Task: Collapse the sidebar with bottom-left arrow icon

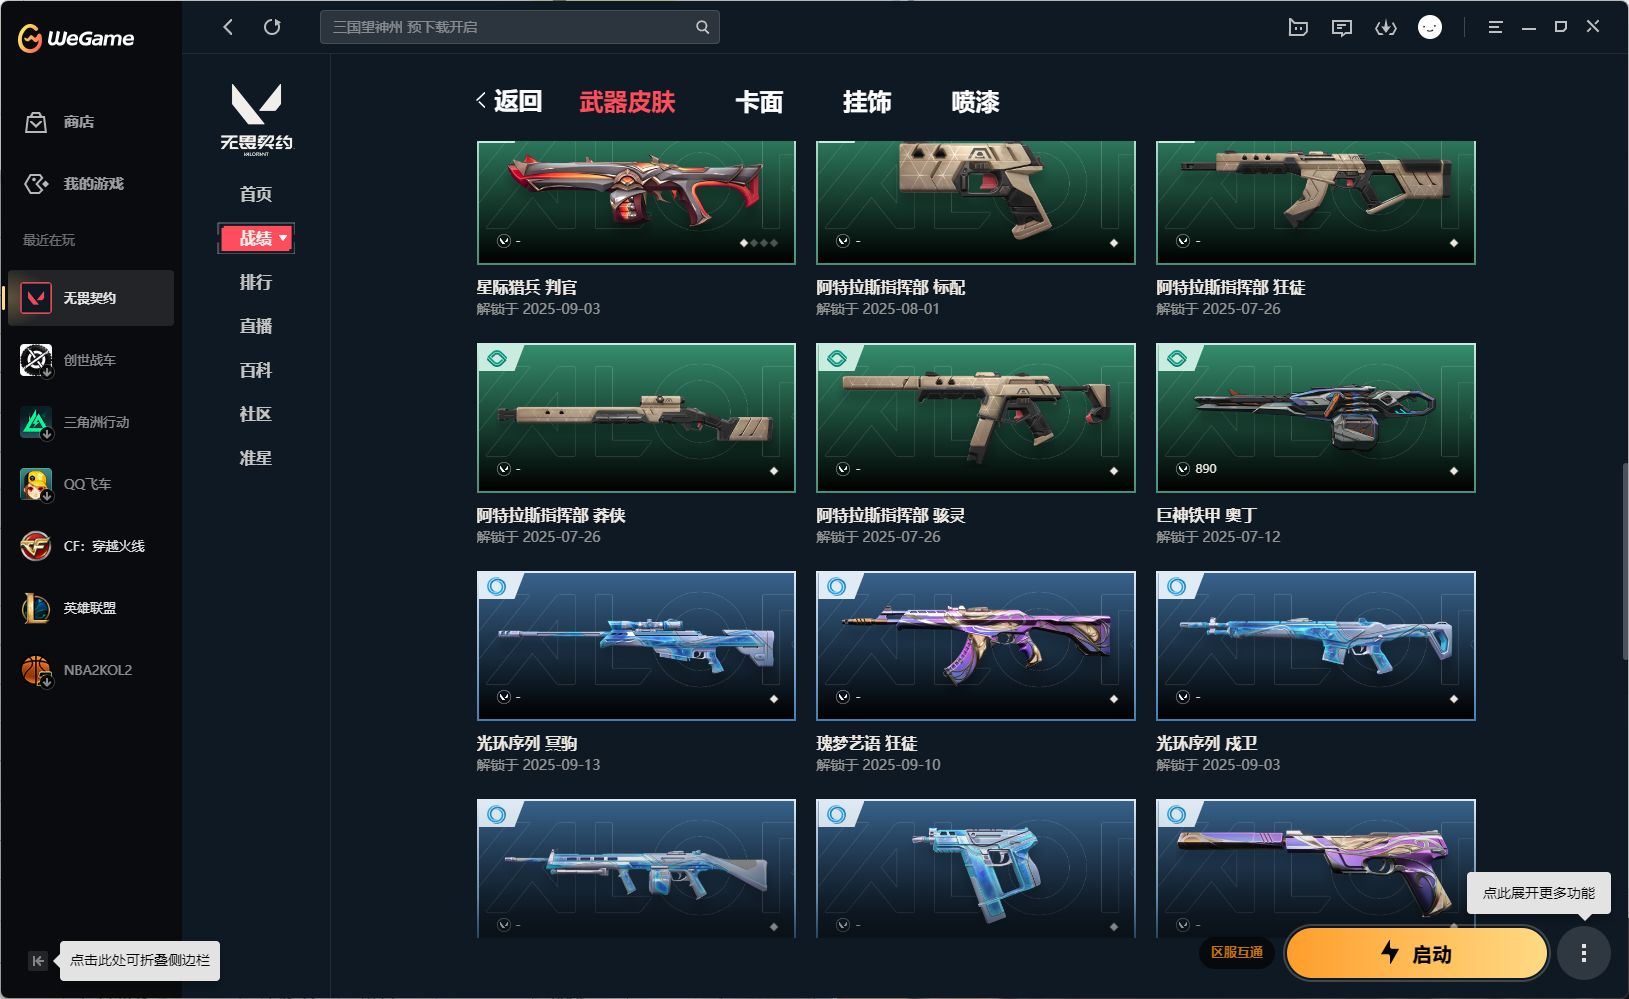Action: [38, 961]
